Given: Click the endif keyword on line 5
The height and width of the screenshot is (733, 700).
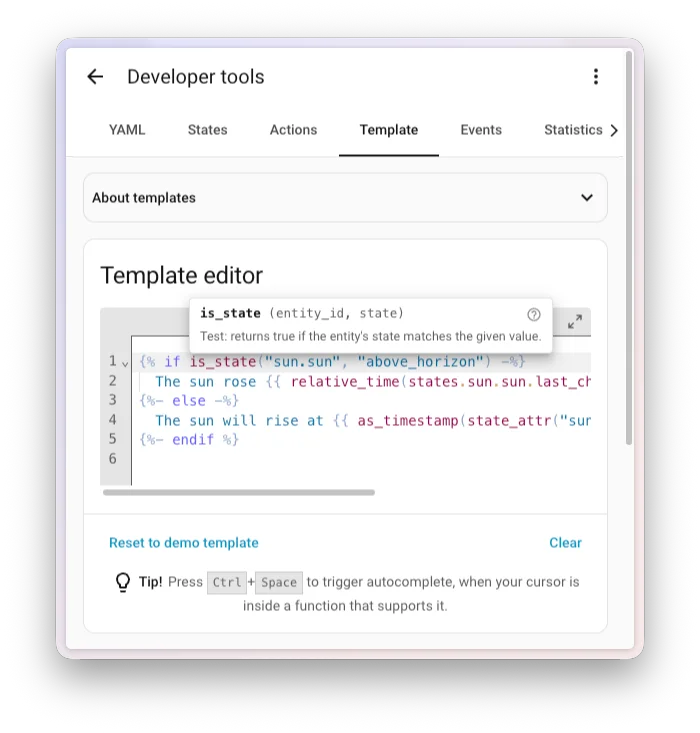Looking at the screenshot, I should pyautogui.click(x=193, y=440).
